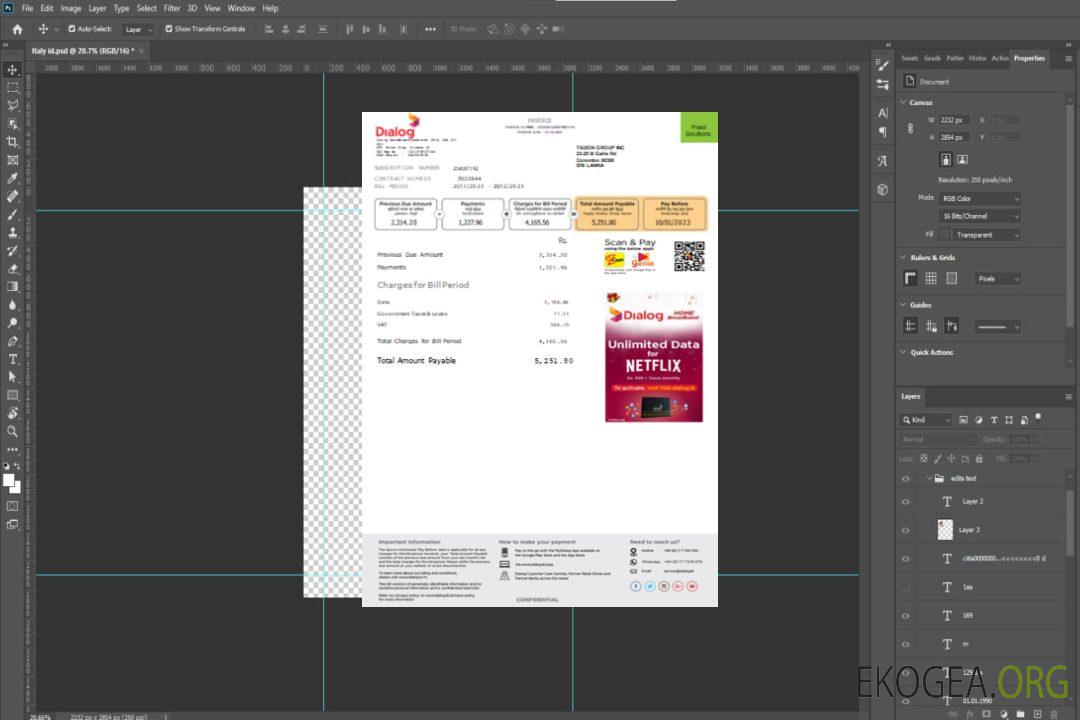
Task: Collapse the 'edite text' layer group
Action: pos(928,478)
